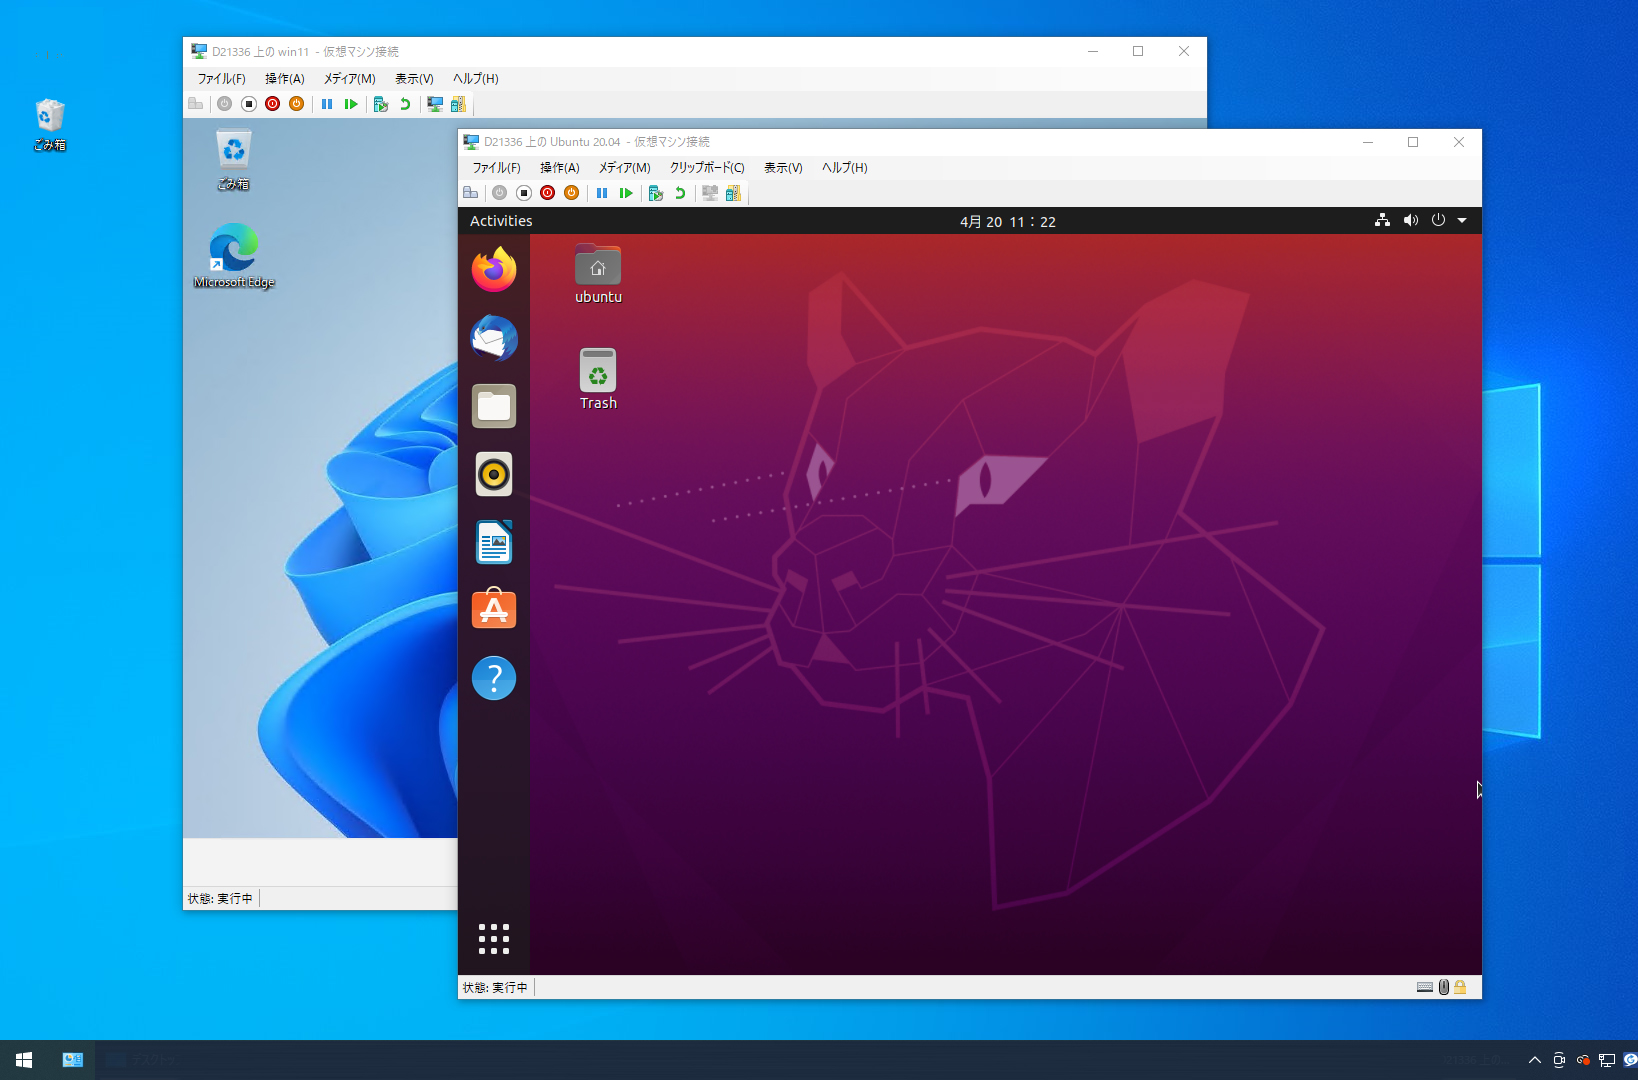Open Firefox in the Ubuntu dock
This screenshot has width=1638, height=1080.
coord(494,270)
